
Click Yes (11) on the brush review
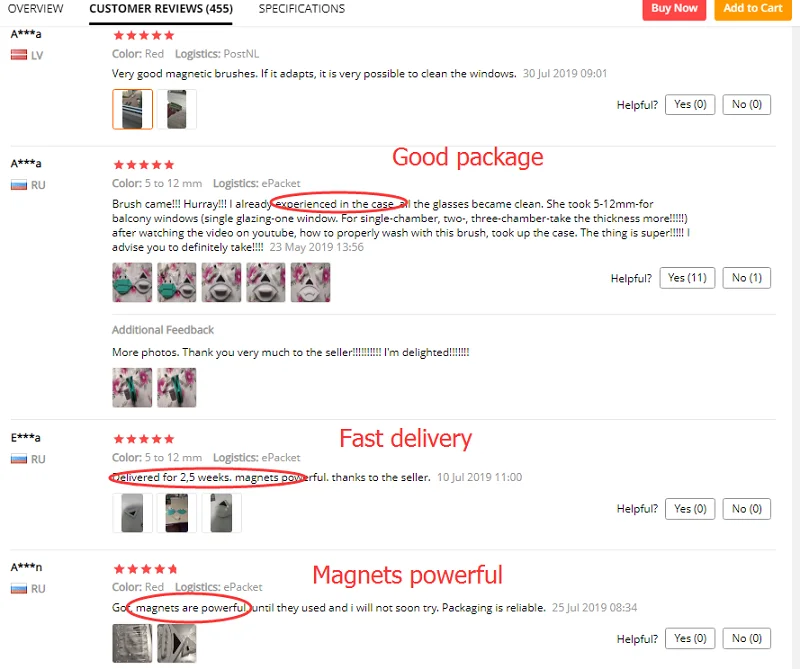(687, 278)
